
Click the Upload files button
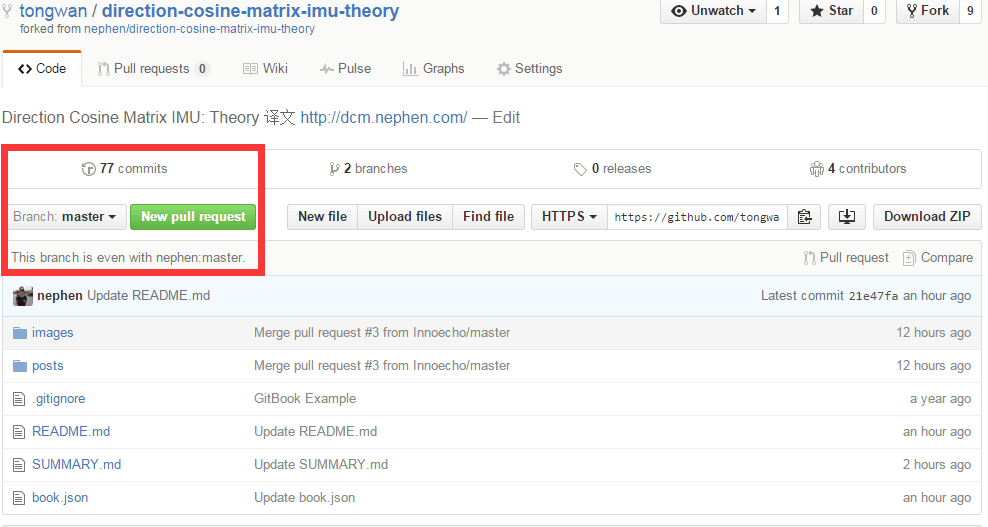[x=405, y=217]
